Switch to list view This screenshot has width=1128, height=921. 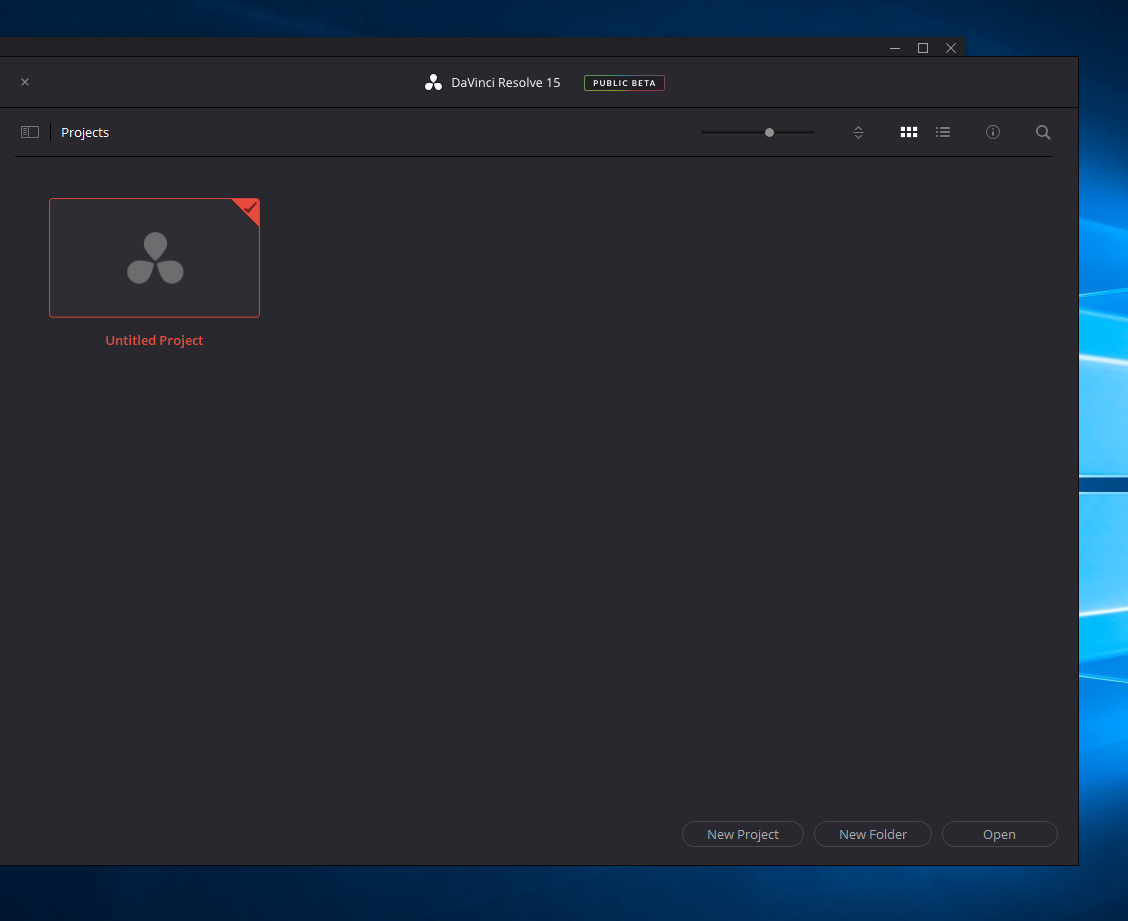coord(943,132)
